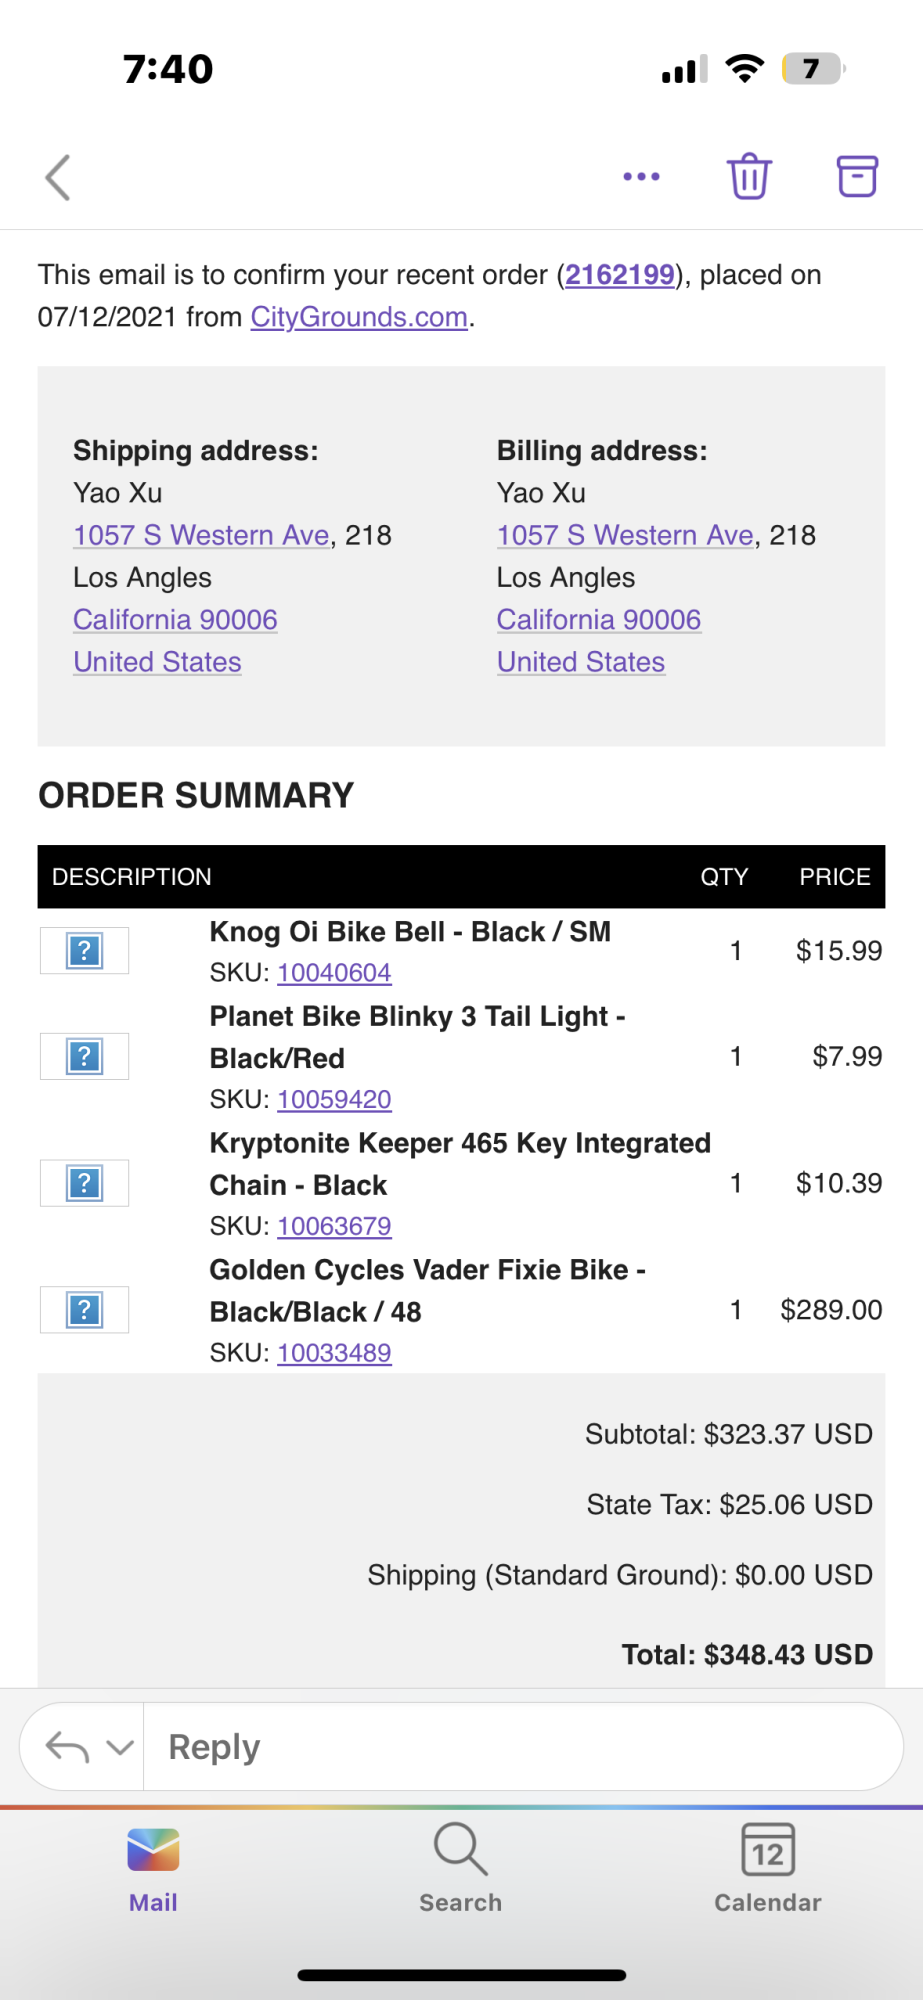Go to the Mail tab
The height and width of the screenshot is (2000, 923).
(x=153, y=1866)
